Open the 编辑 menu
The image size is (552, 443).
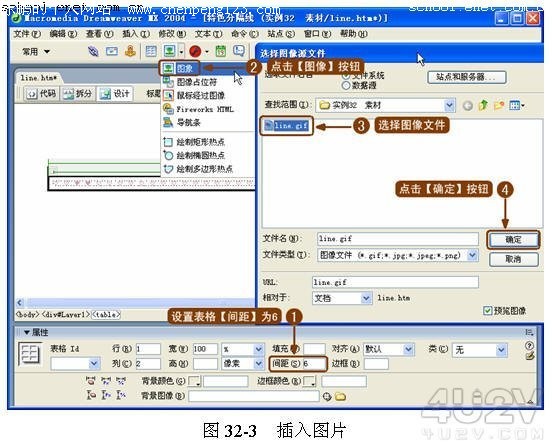pos(63,34)
